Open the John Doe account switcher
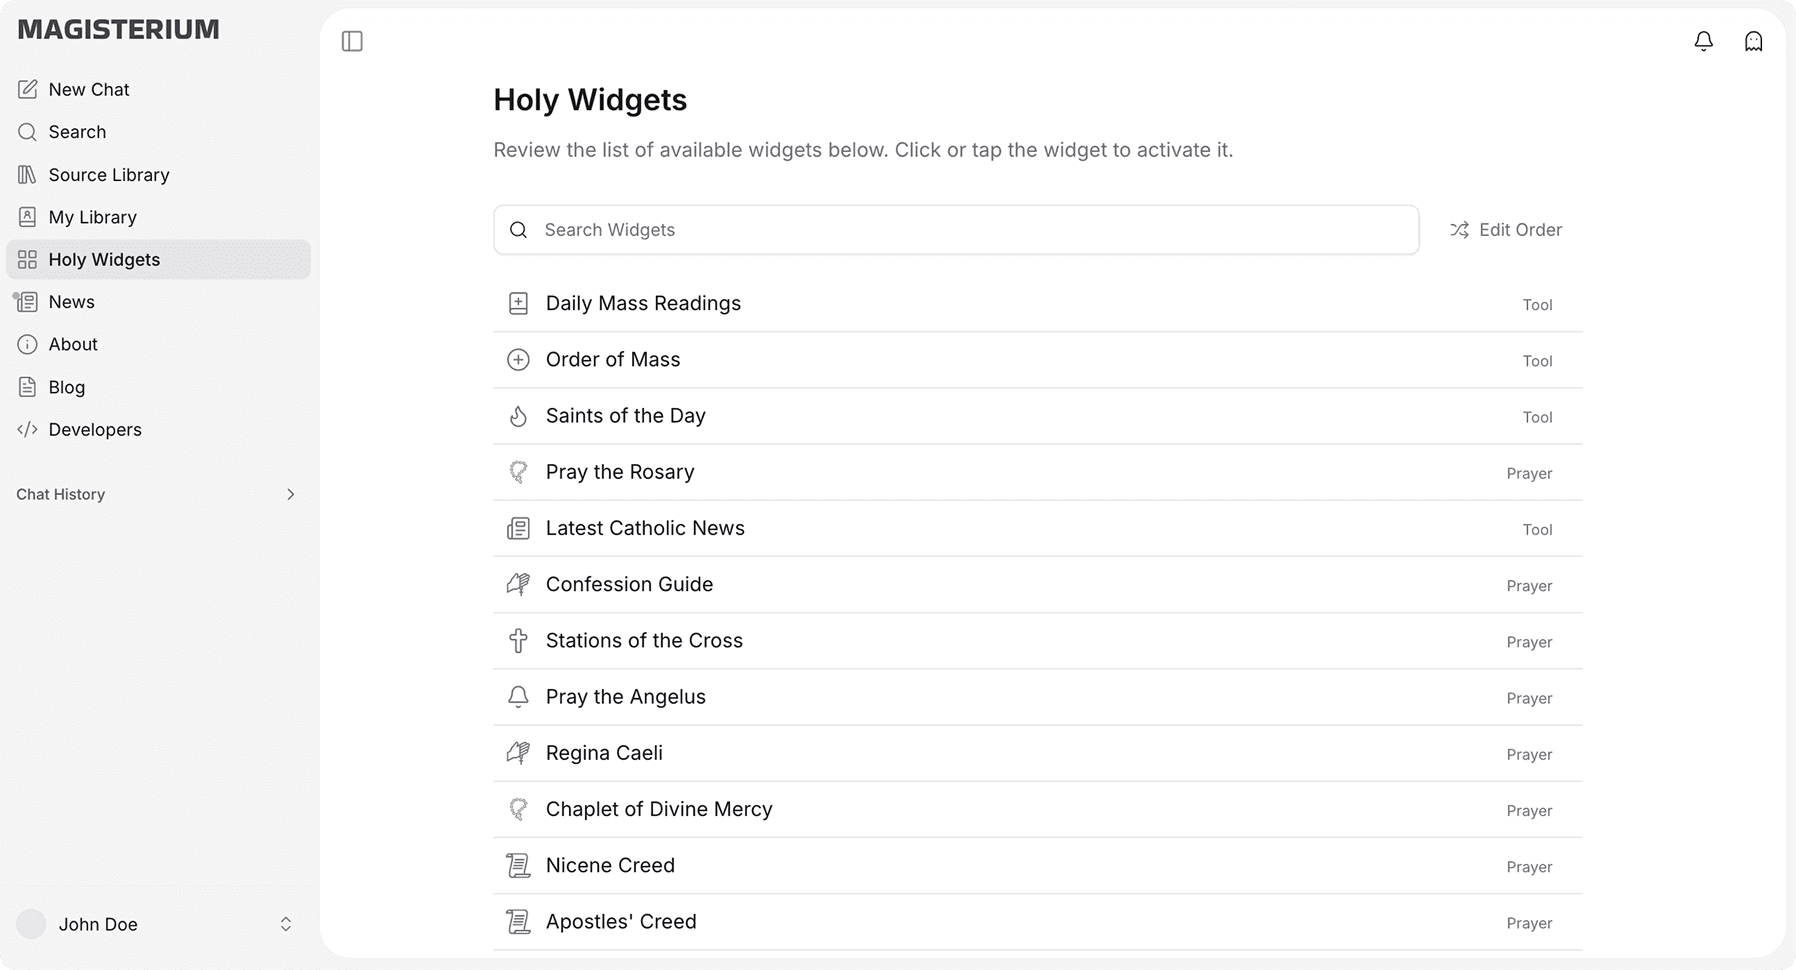This screenshot has height=970, width=1796. coord(285,924)
